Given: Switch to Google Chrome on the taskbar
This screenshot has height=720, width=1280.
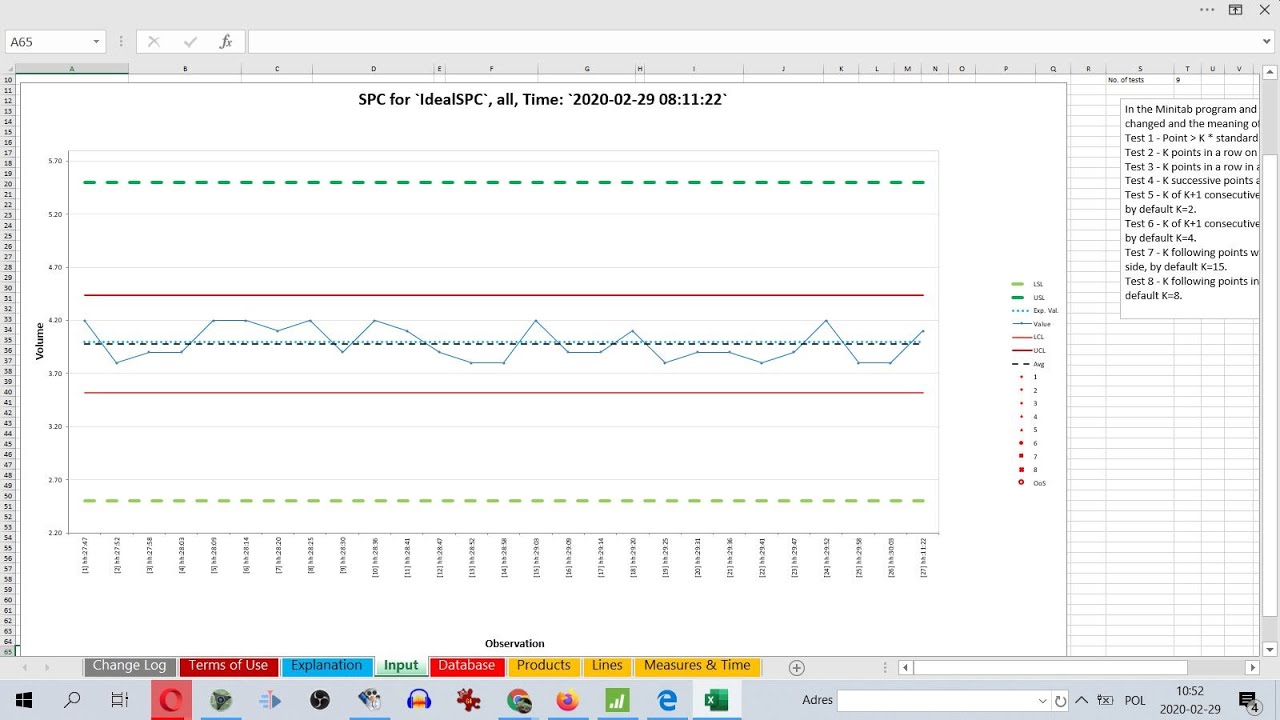Looking at the screenshot, I should [x=518, y=700].
